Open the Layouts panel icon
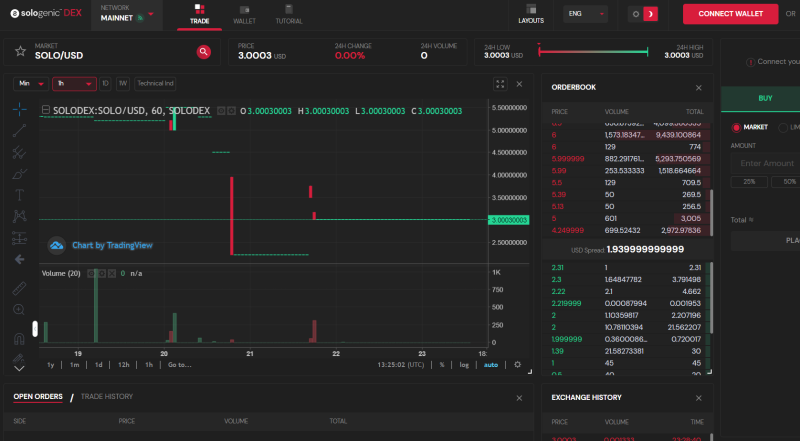This screenshot has height=441, width=800. click(x=531, y=14)
